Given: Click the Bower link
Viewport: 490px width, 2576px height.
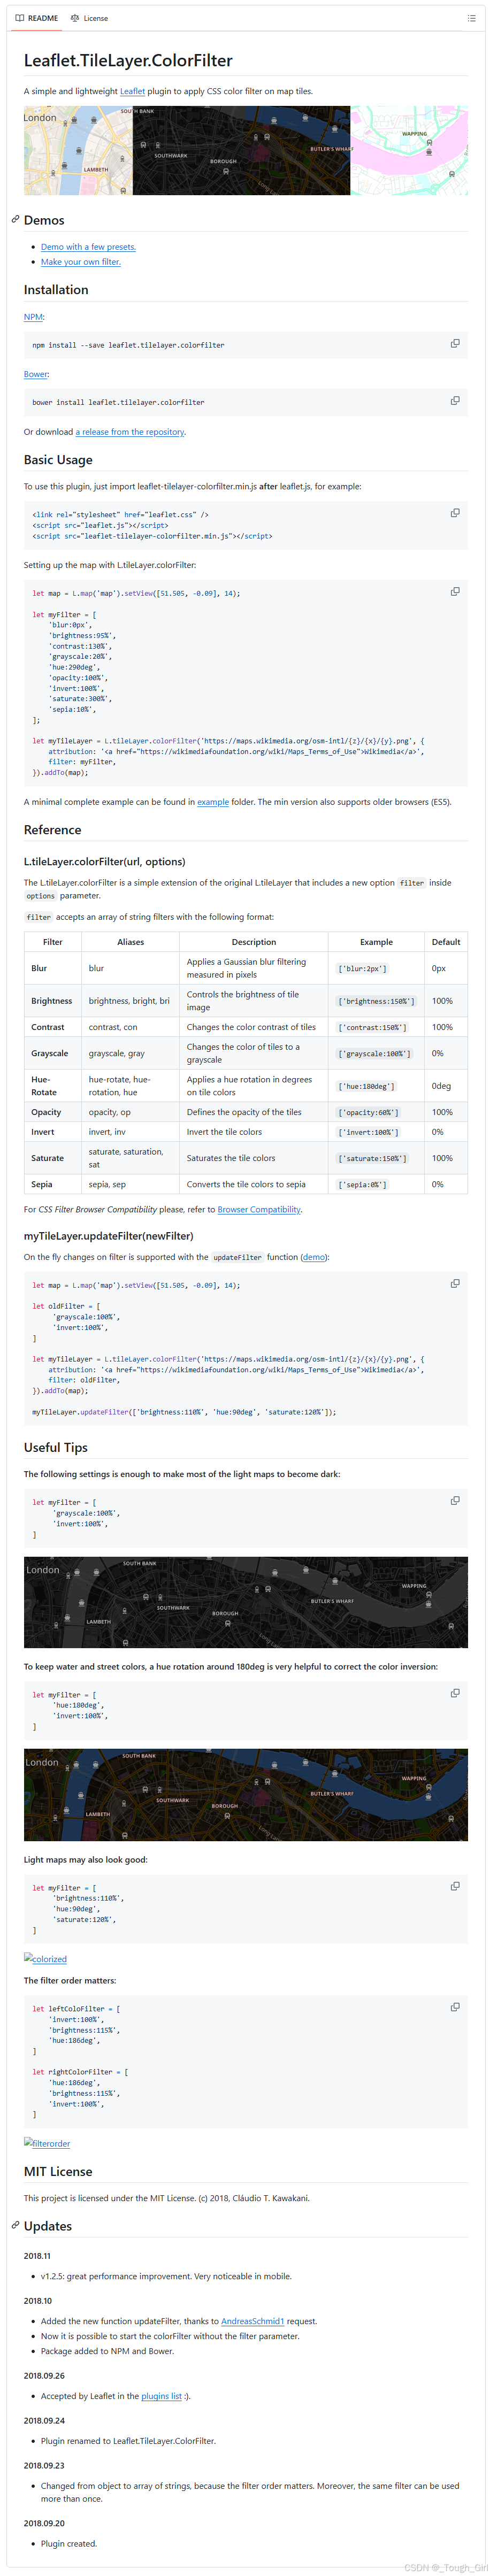Looking at the screenshot, I should click(35, 374).
